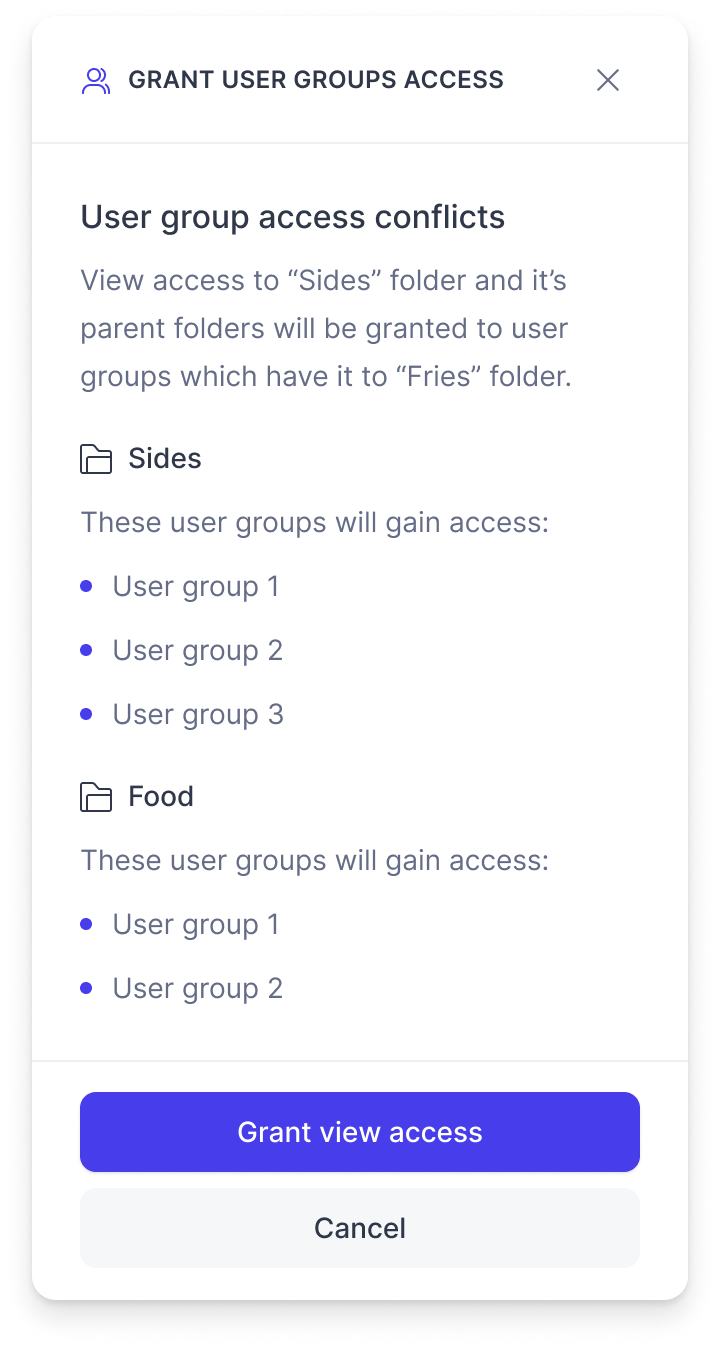The height and width of the screenshot is (1348, 720).
Task: Click the folder icon above the Sides list
Action: click(94, 458)
